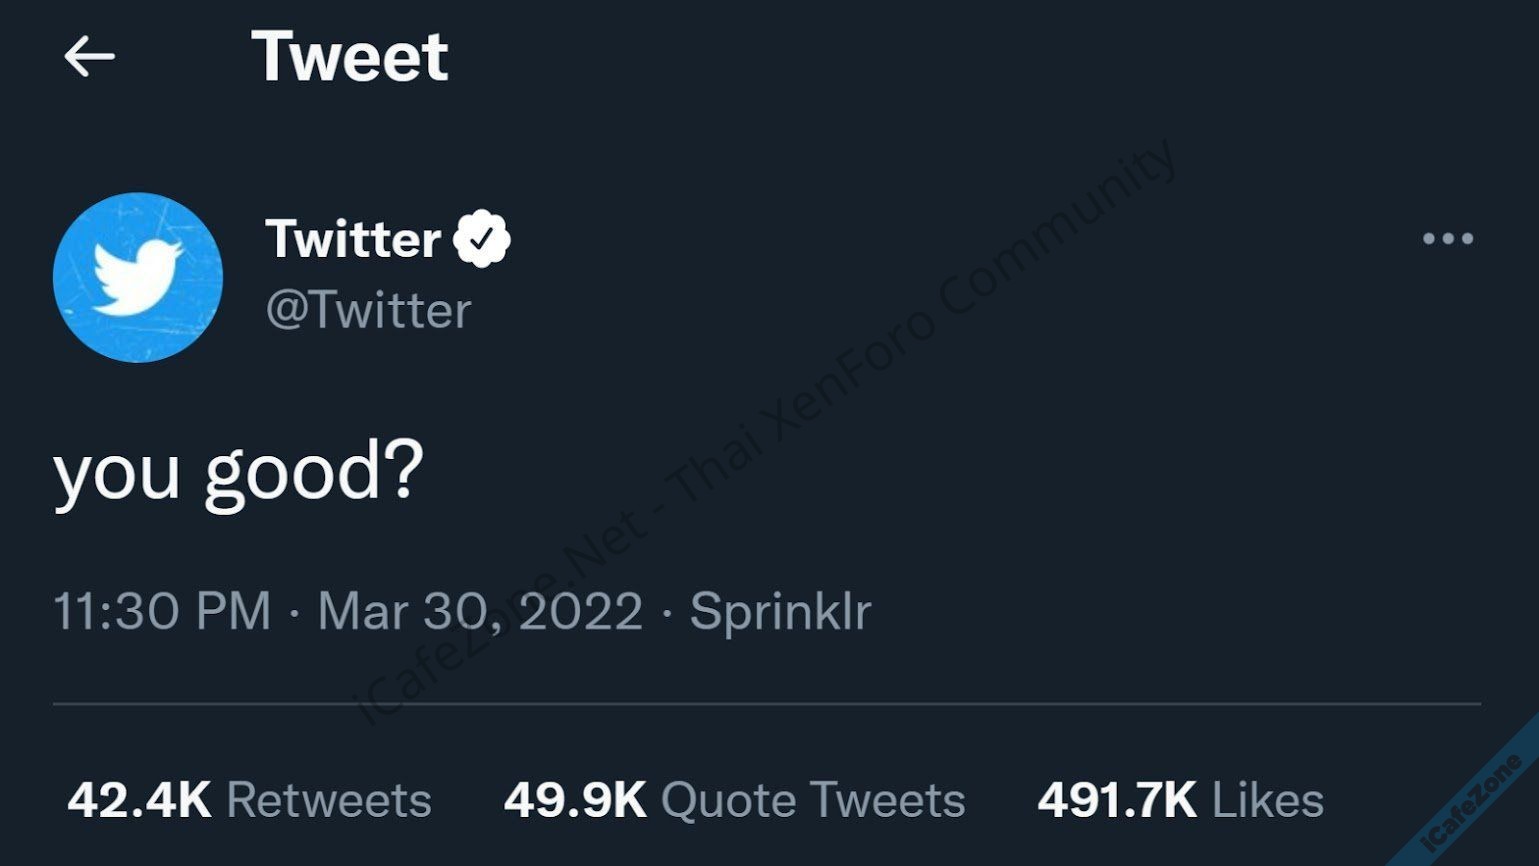View the 49.9K quote tweets count
The width and height of the screenshot is (1539, 866).
pyautogui.click(x=575, y=800)
